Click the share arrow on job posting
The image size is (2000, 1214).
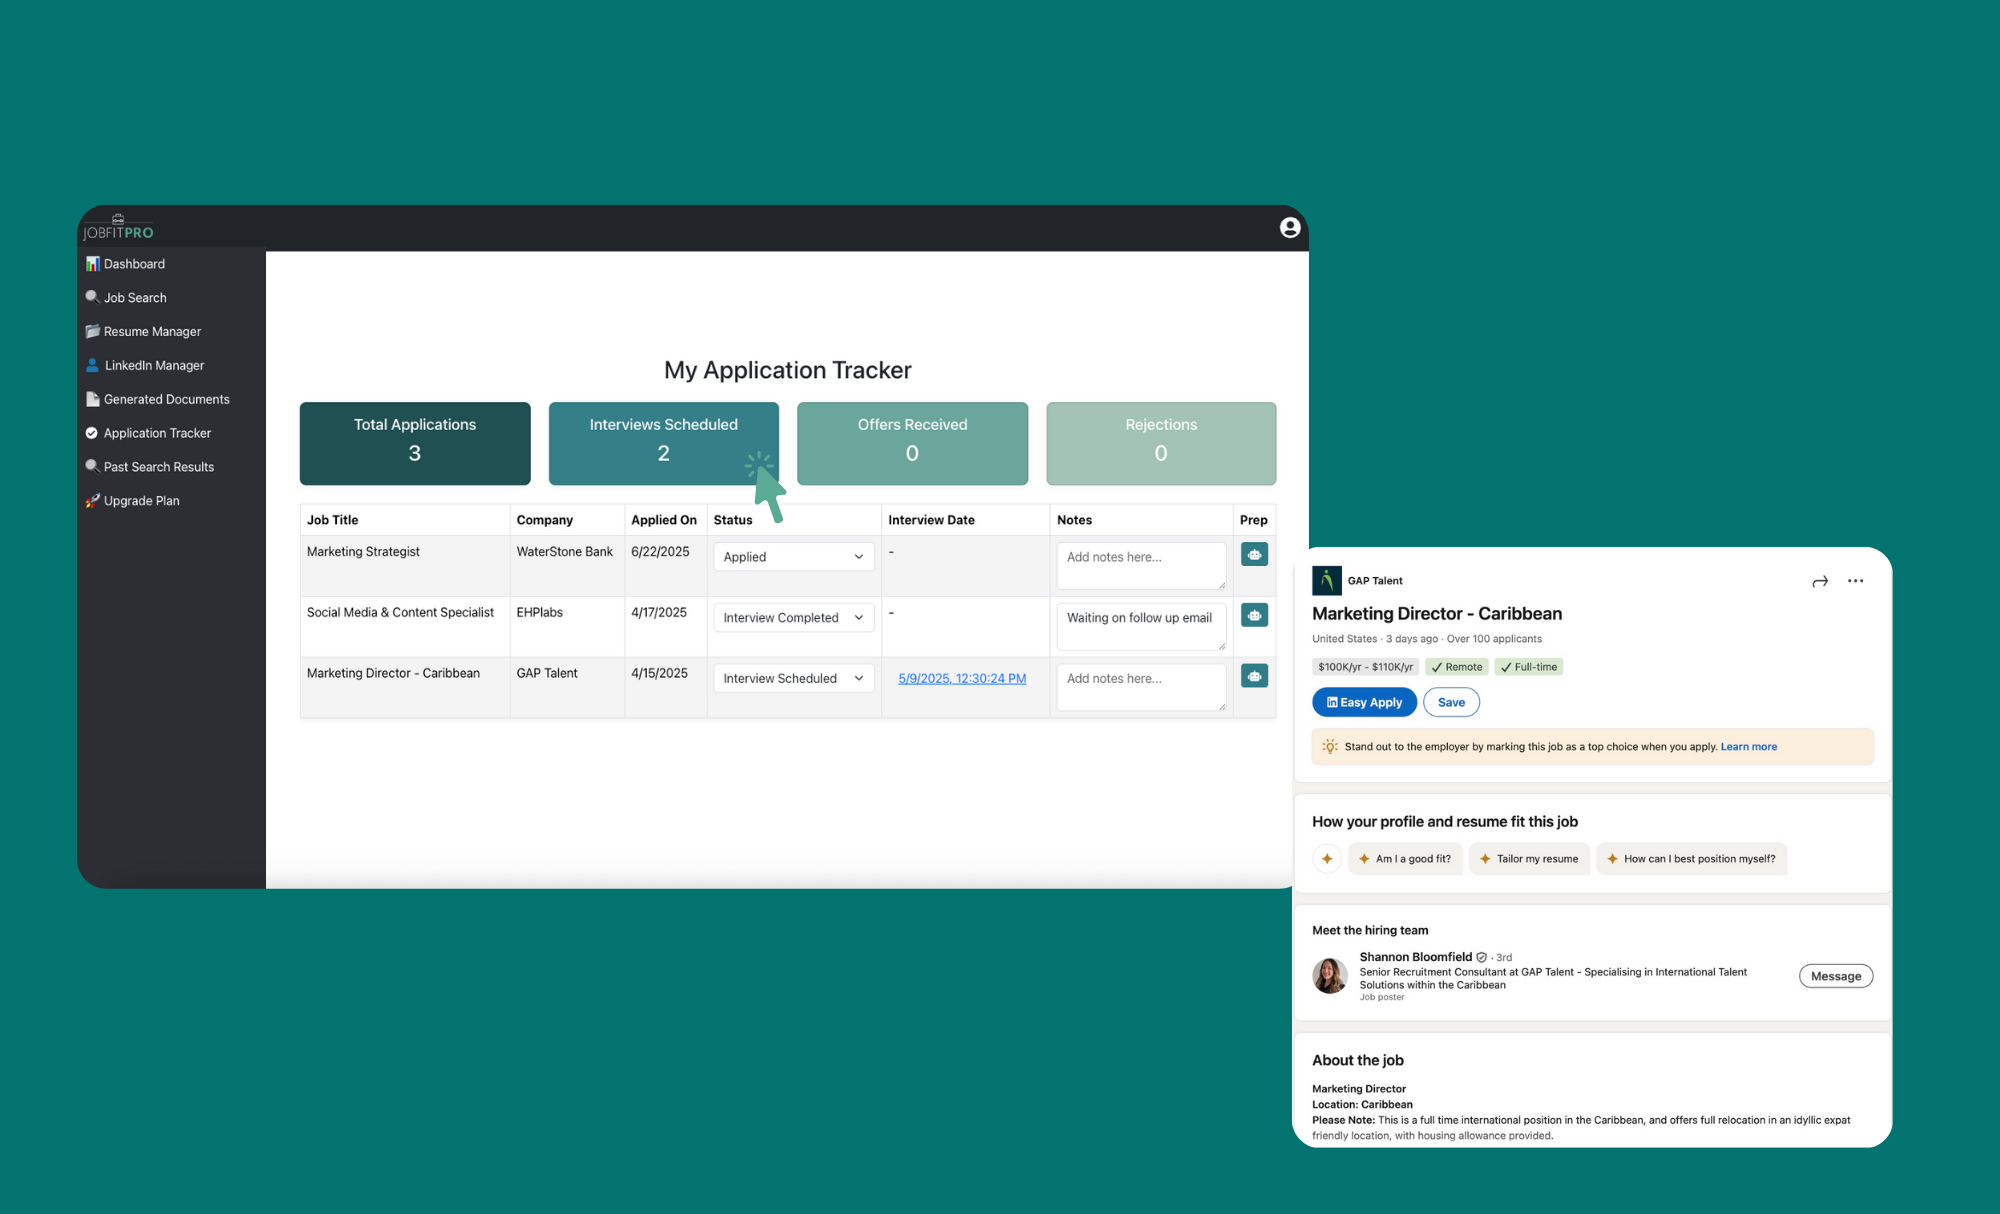click(1820, 581)
